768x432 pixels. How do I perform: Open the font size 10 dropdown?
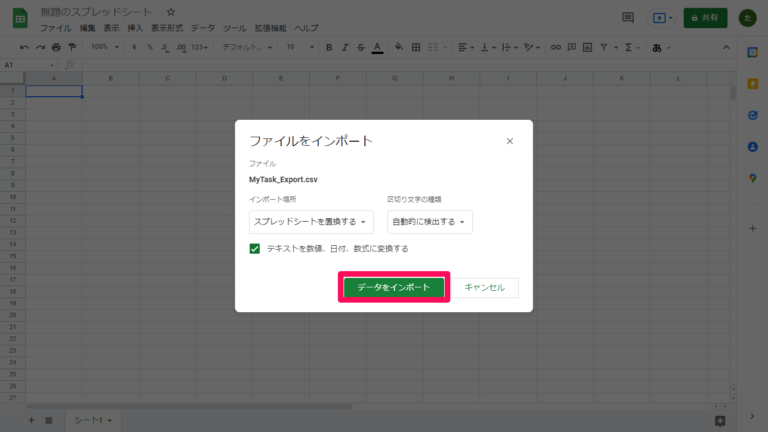300,48
